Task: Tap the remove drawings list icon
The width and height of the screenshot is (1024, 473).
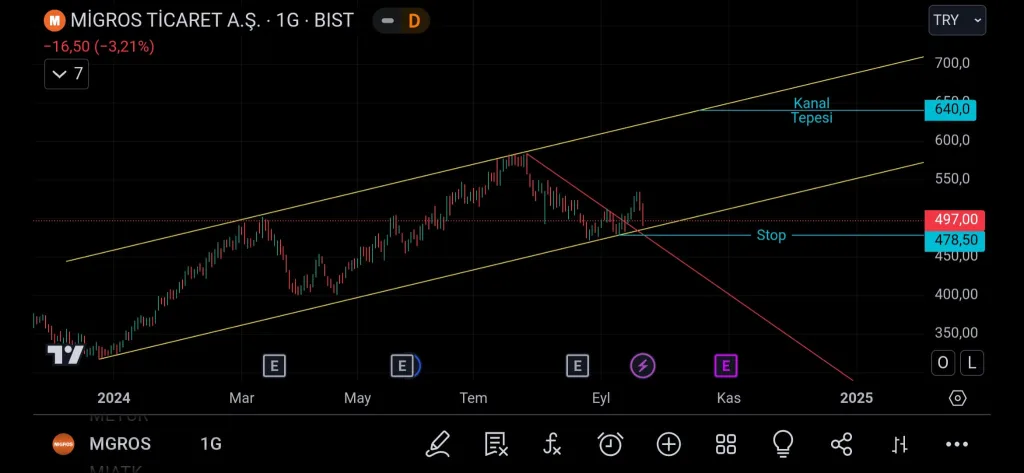Action: (496, 444)
